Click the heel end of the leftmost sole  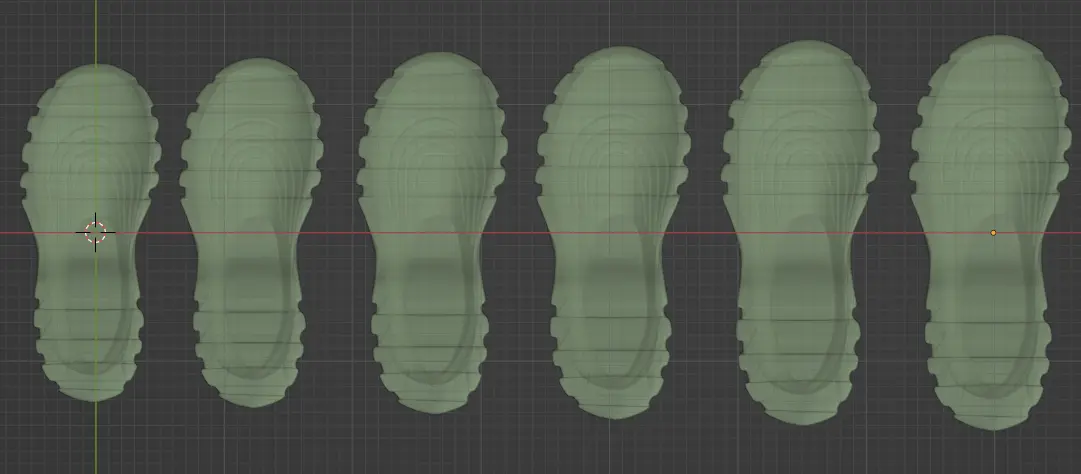coord(93,393)
